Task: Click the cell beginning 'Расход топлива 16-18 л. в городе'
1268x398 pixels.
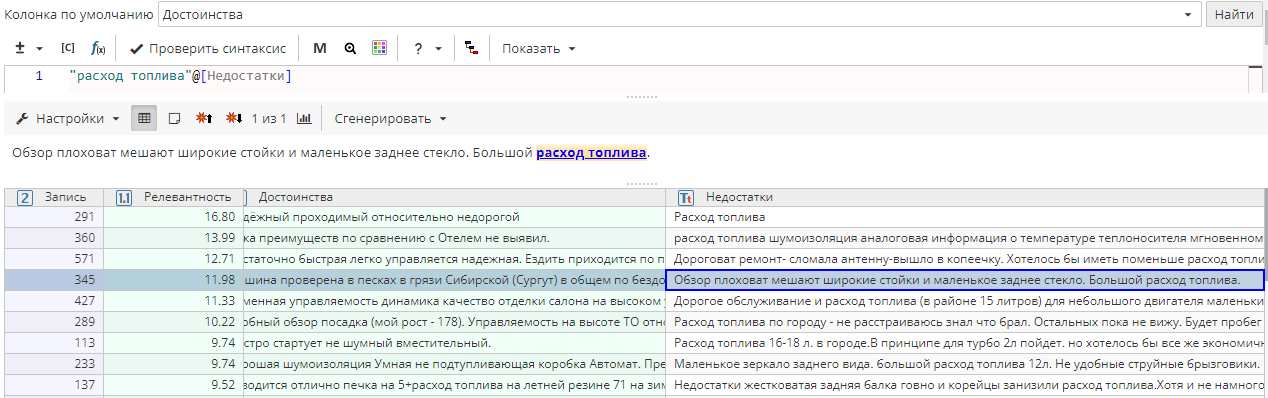Action: pyautogui.click(x=966, y=343)
